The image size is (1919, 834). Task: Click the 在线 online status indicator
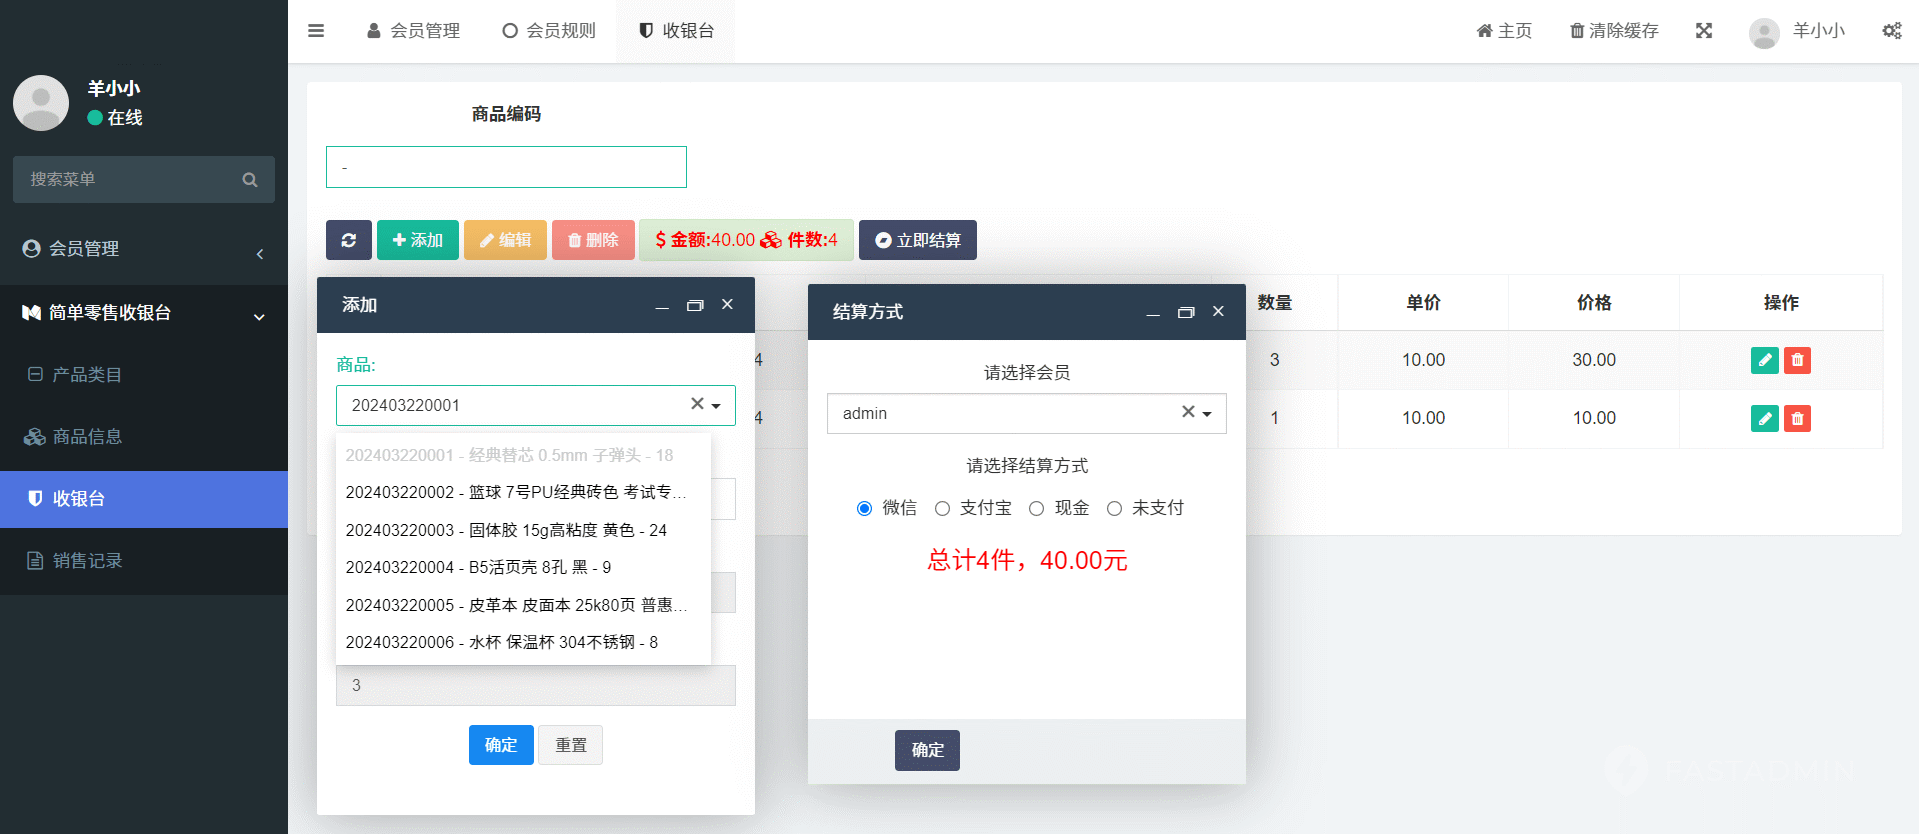(115, 118)
